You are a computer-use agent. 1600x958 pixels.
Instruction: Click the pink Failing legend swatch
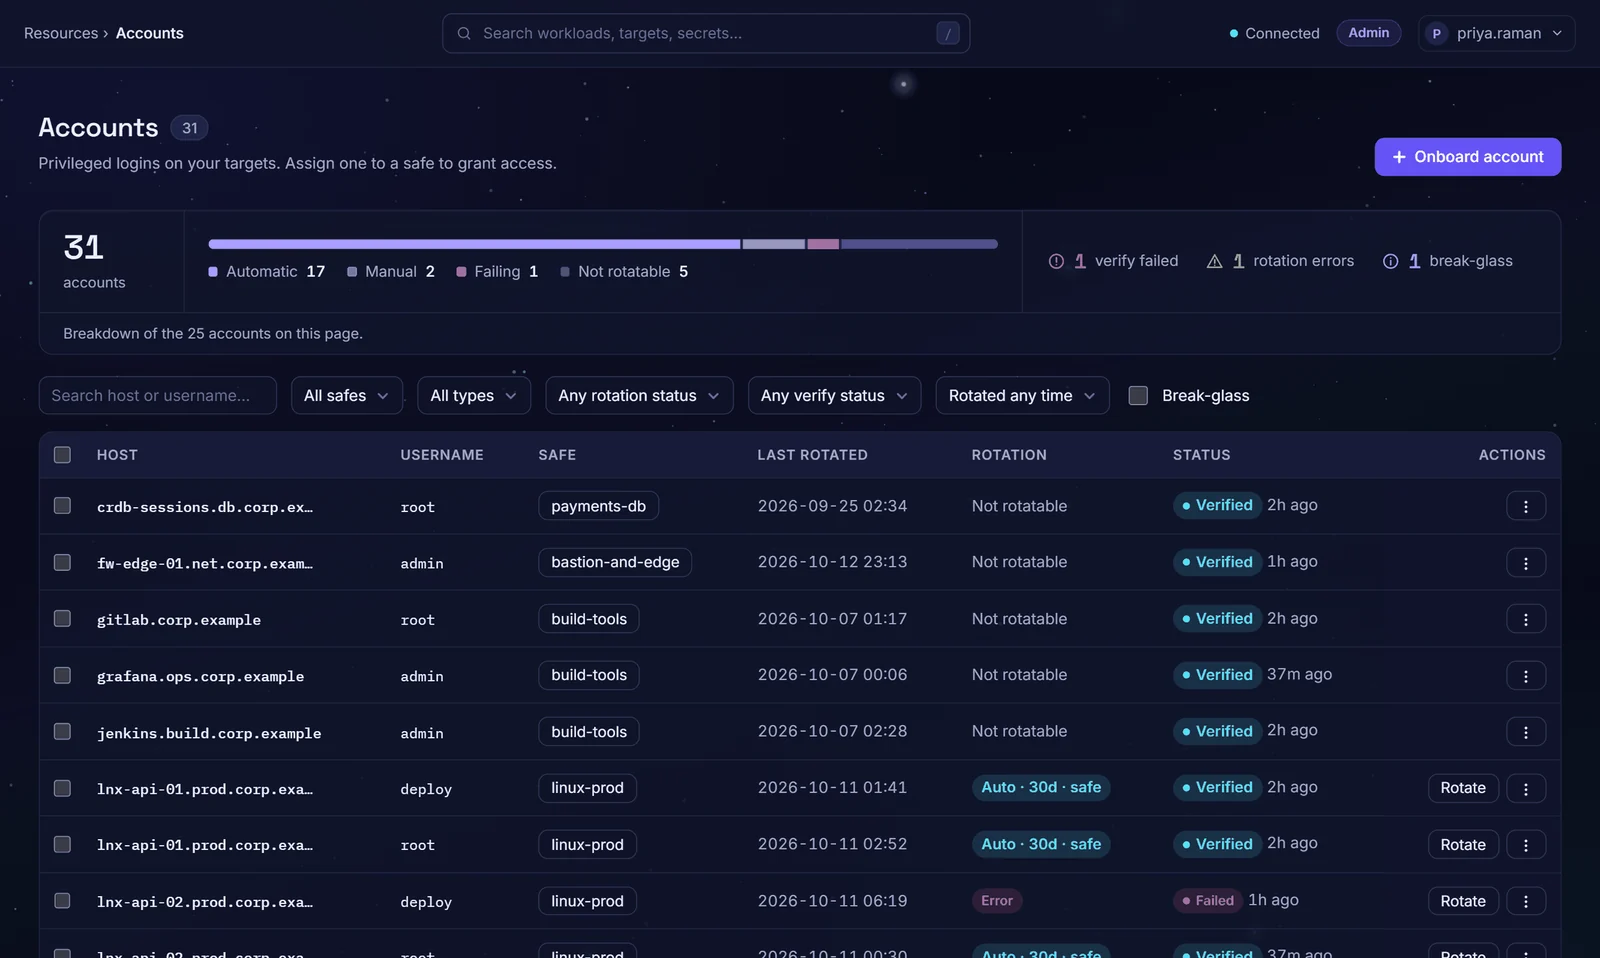pyautogui.click(x=461, y=272)
